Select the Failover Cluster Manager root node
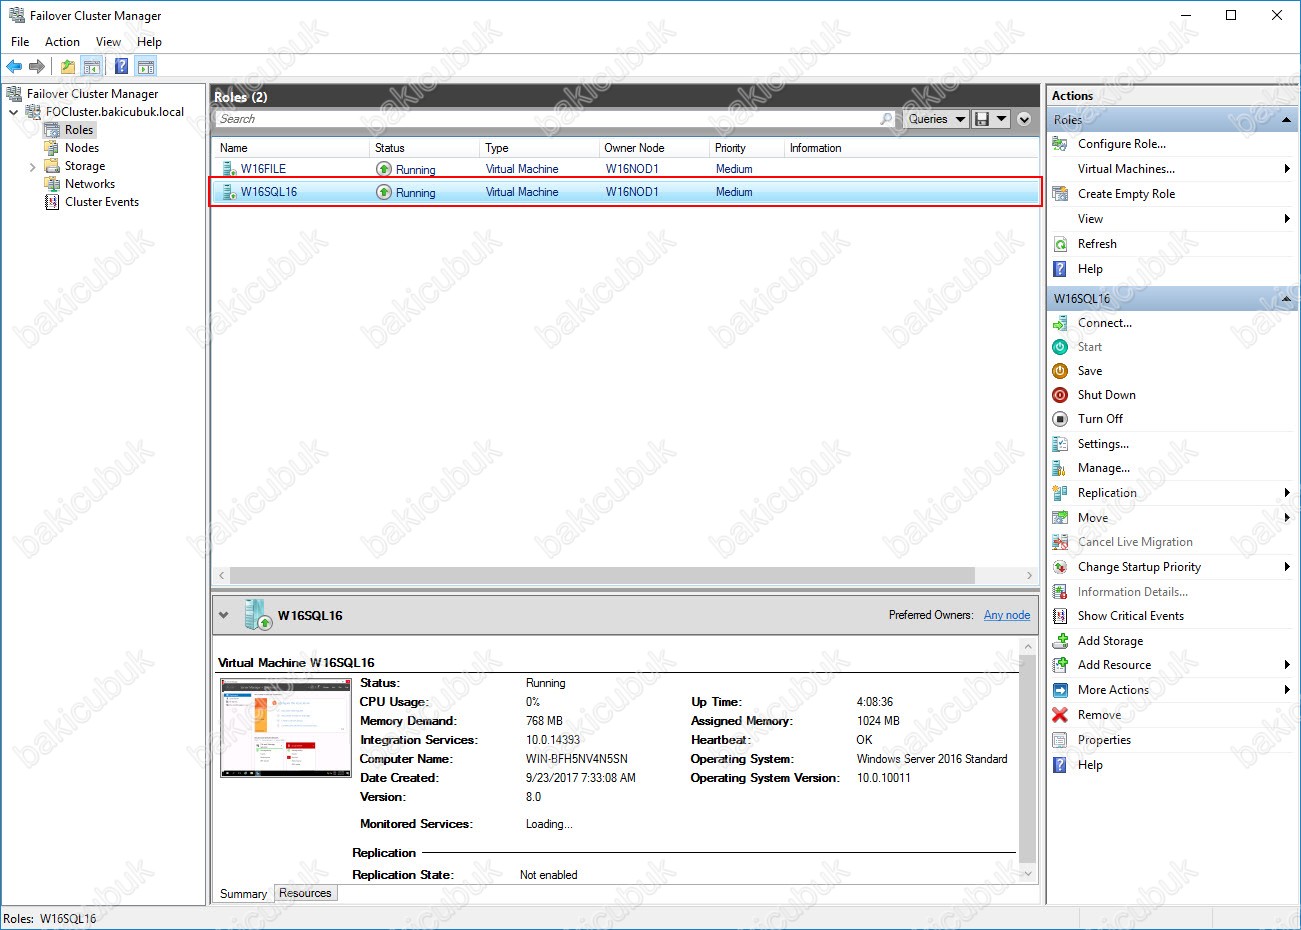 coord(92,94)
